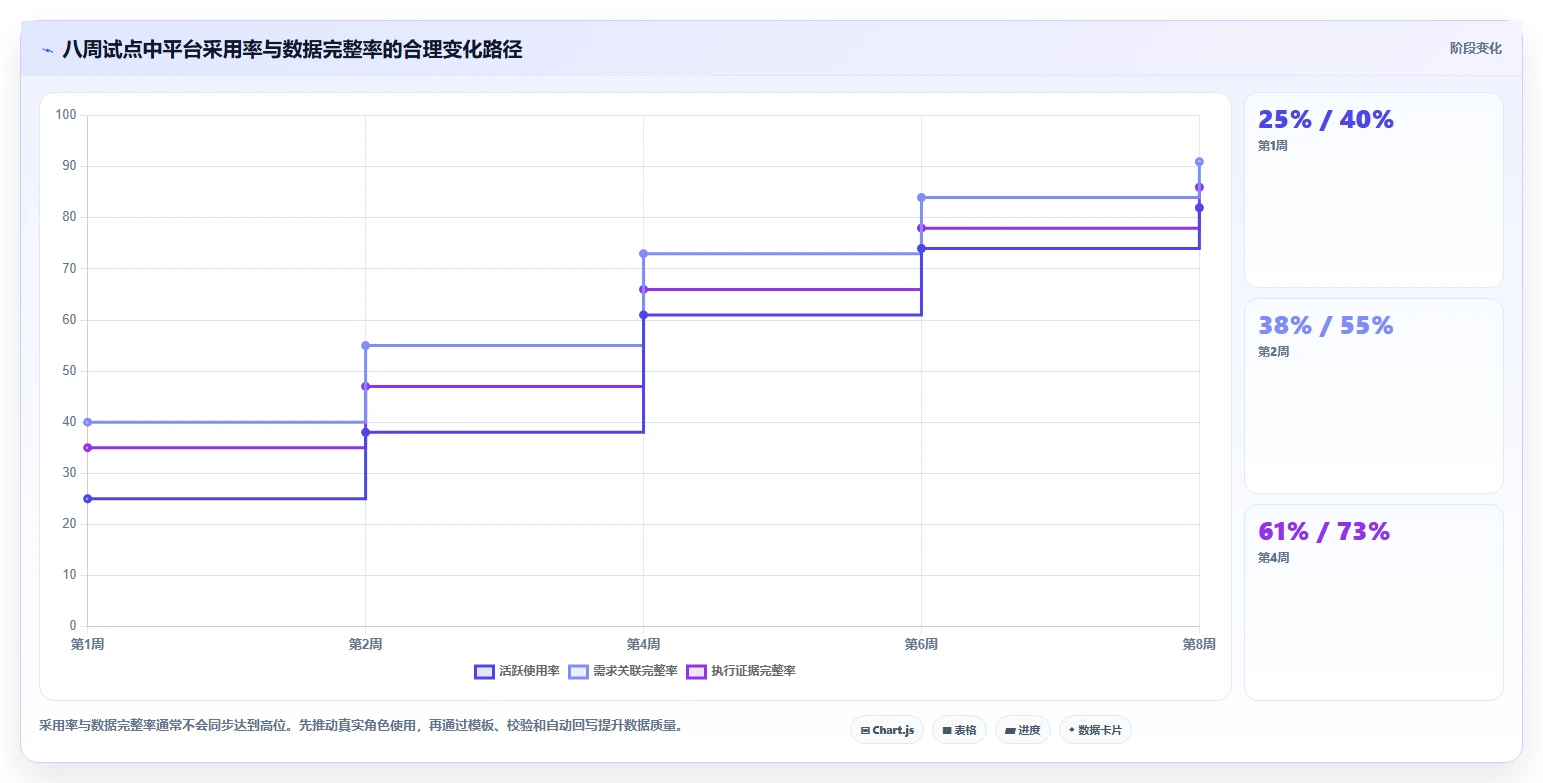
Task: Click the Chart.js pill
Action: tap(887, 730)
